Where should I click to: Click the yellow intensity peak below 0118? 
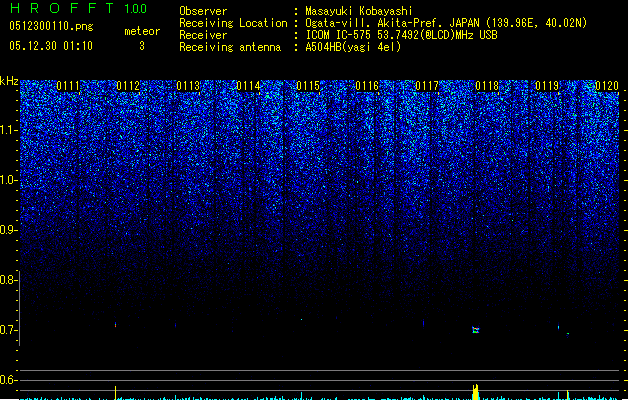pyautogui.click(x=476, y=392)
